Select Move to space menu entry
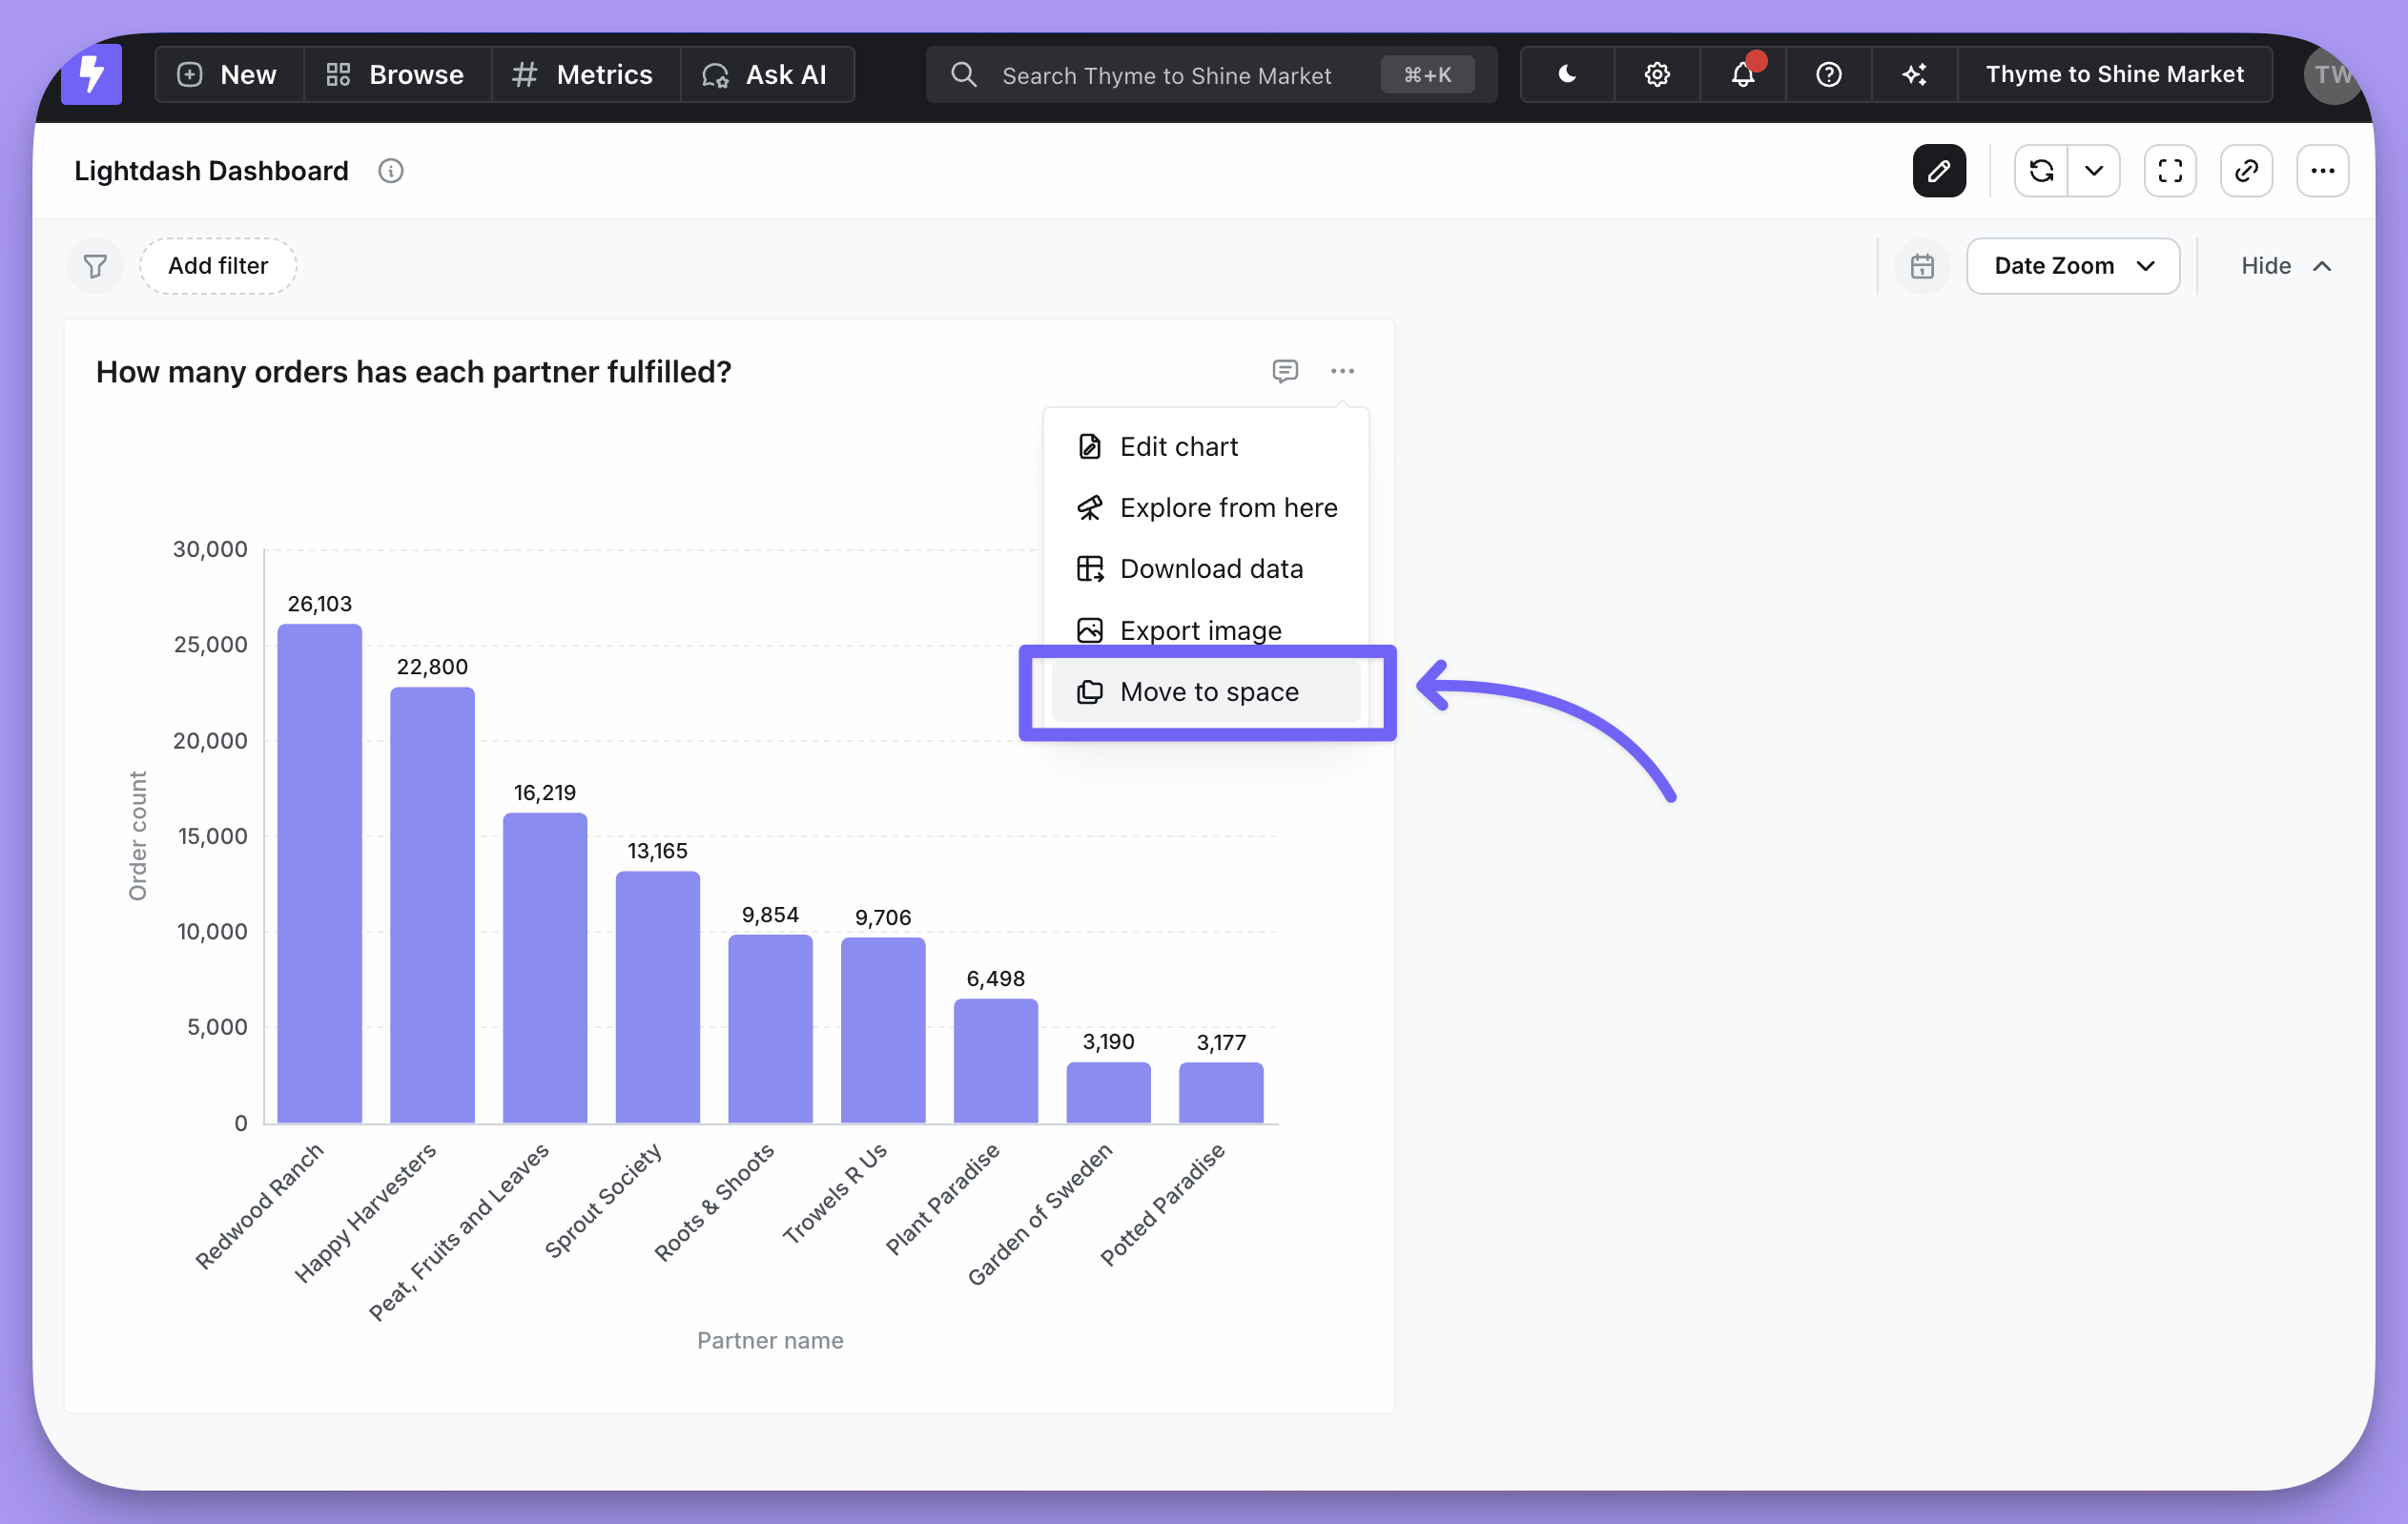Image resolution: width=2408 pixels, height=1524 pixels. click(x=1207, y=692)
